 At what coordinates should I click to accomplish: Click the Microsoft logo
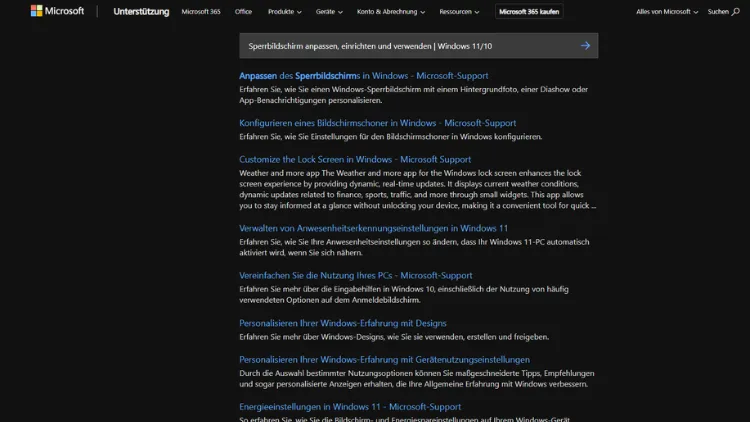tap(57, 11)
